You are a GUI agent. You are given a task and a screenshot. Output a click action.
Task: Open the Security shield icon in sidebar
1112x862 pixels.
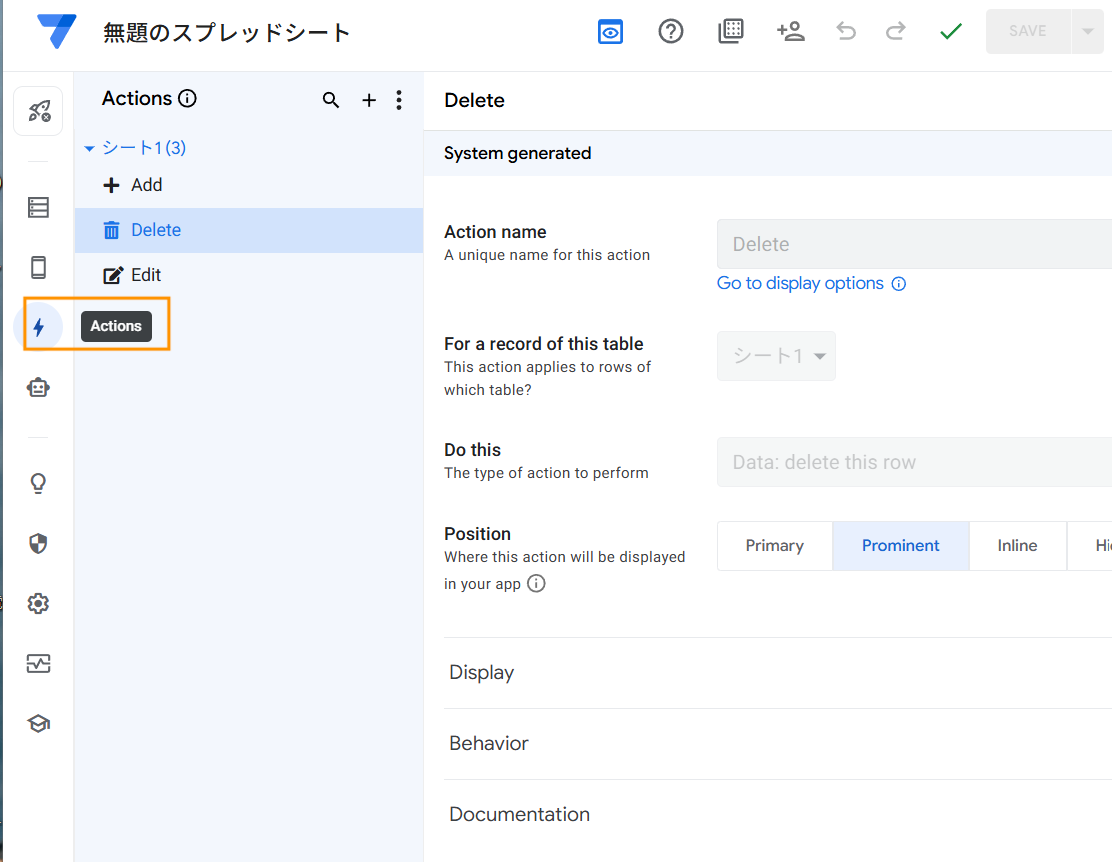coord(38,544)
